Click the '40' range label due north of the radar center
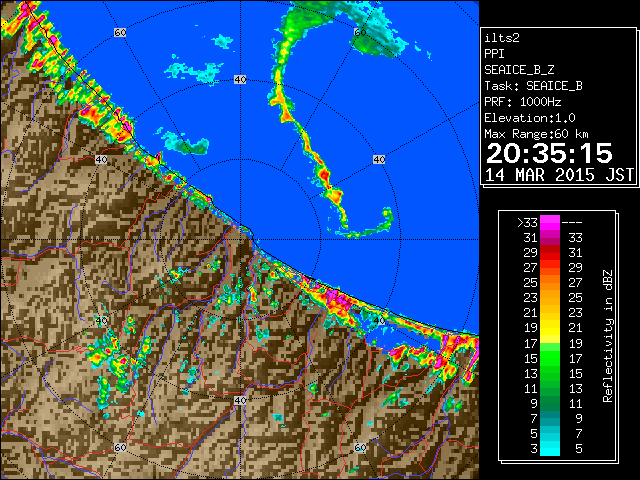 [240, 80]
